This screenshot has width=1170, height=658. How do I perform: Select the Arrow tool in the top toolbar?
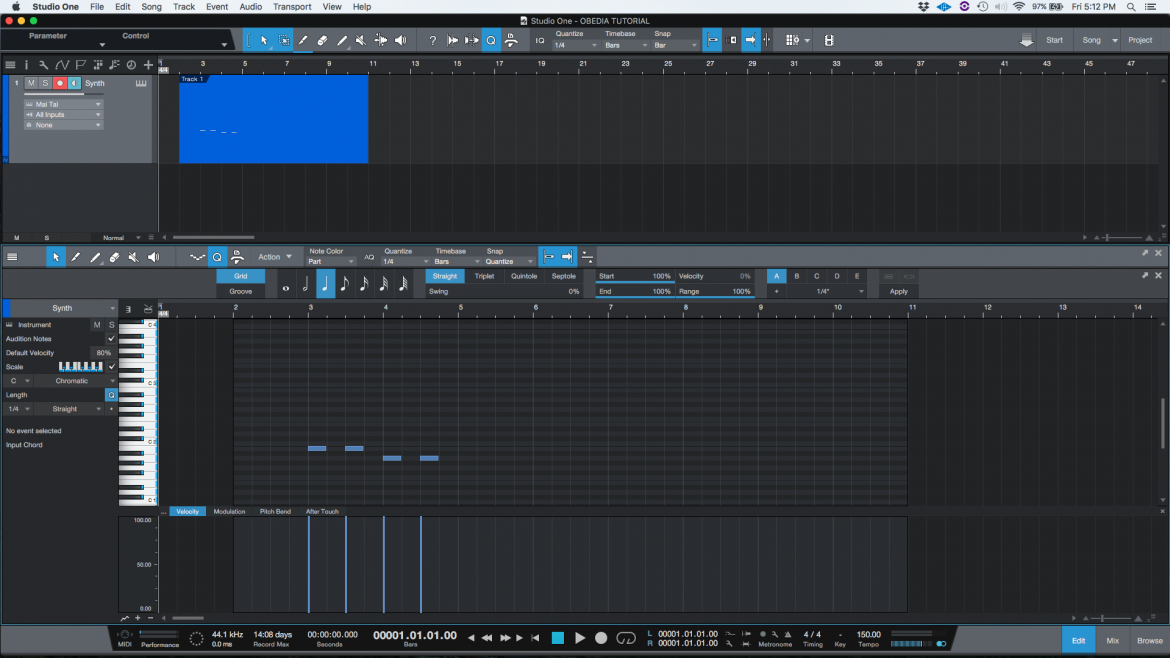tap(263, 40)
